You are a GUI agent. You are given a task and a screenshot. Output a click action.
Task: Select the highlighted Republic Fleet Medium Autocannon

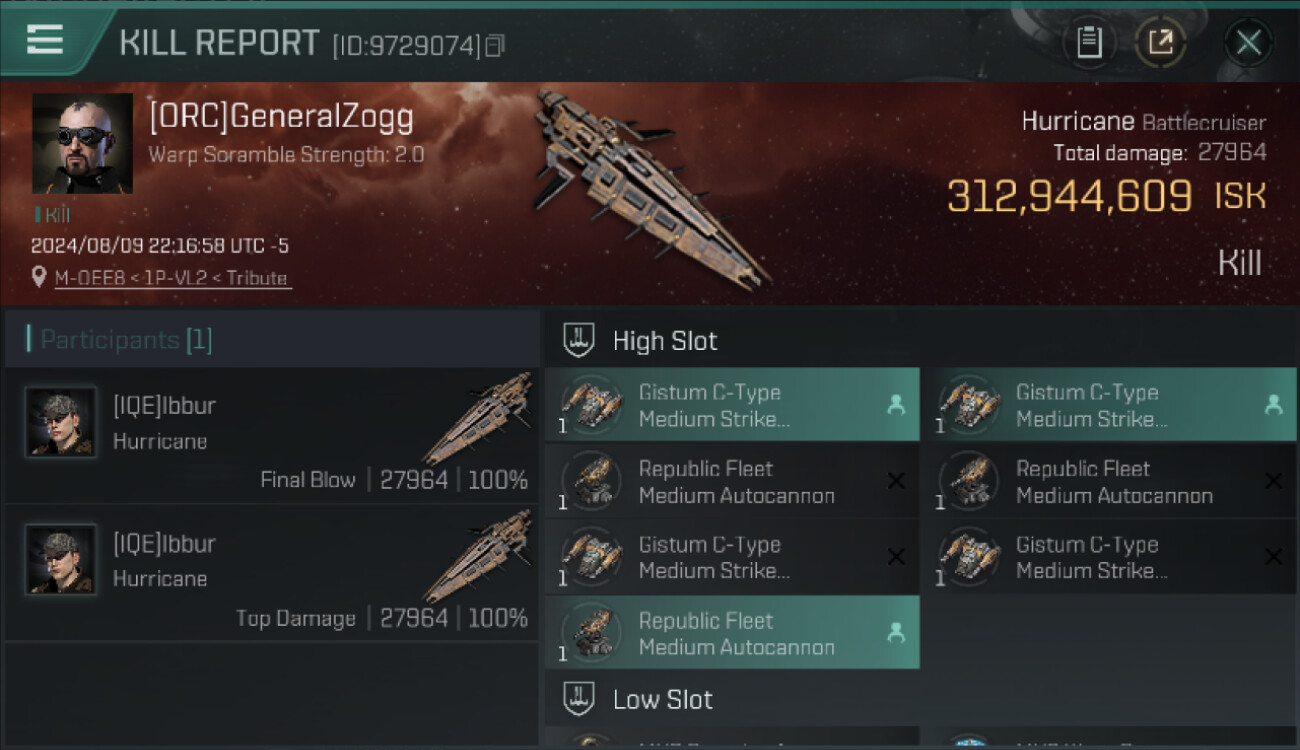click(731, 633)
